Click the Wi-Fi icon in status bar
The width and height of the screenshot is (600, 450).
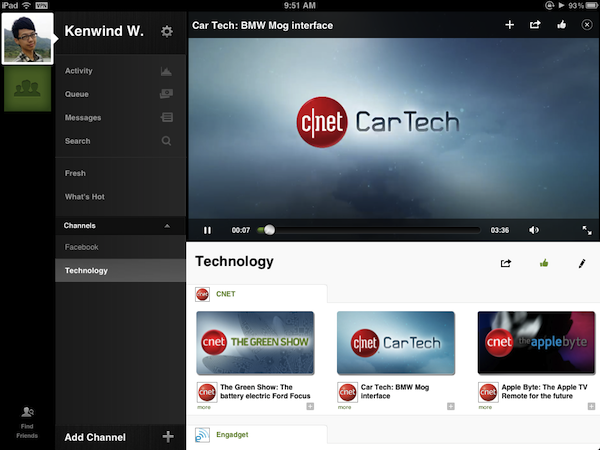click(x=26, y=5)
